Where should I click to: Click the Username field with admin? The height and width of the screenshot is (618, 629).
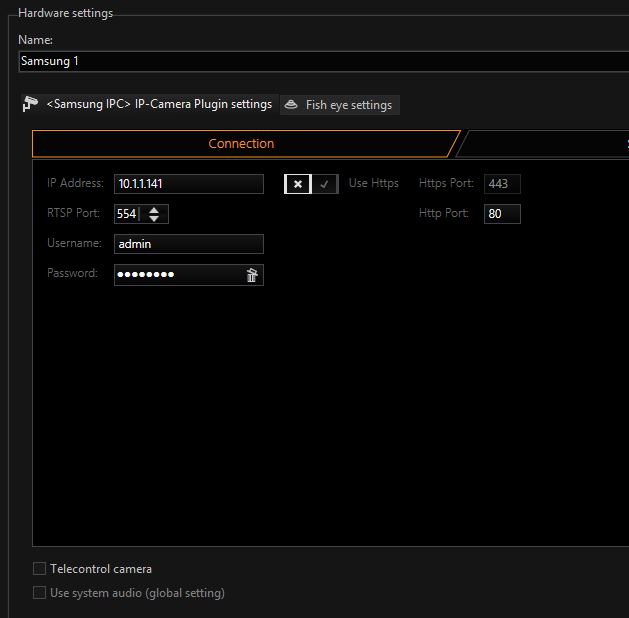(x=188, y=244)
